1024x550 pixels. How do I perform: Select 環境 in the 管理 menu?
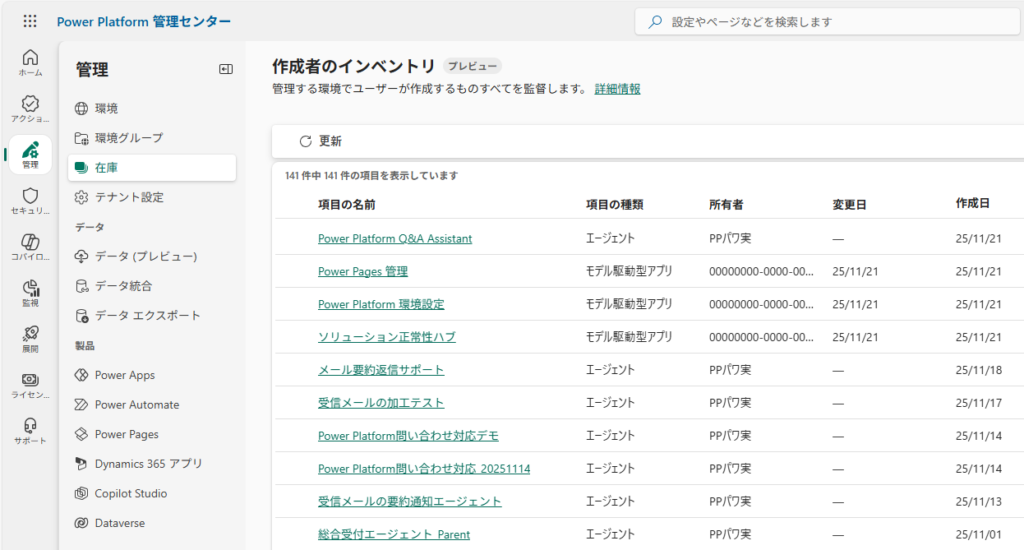[x=106, y=108]
